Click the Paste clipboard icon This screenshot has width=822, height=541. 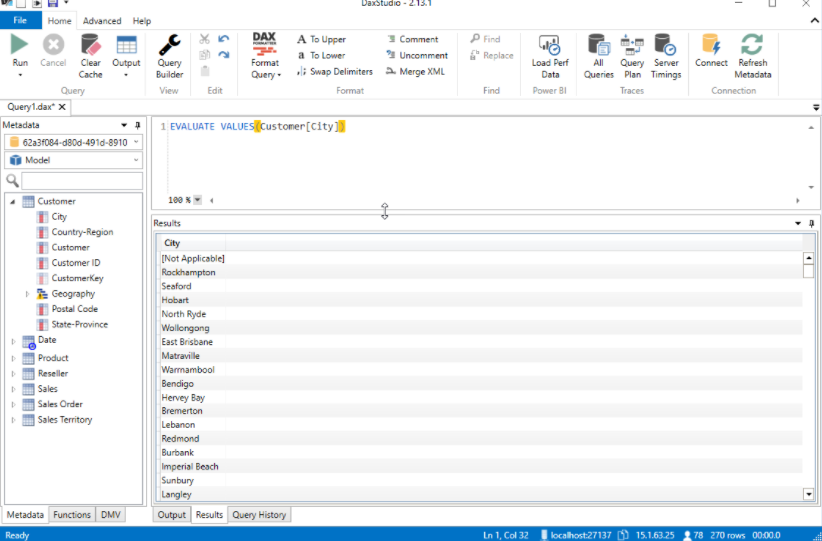pos(204,71)
